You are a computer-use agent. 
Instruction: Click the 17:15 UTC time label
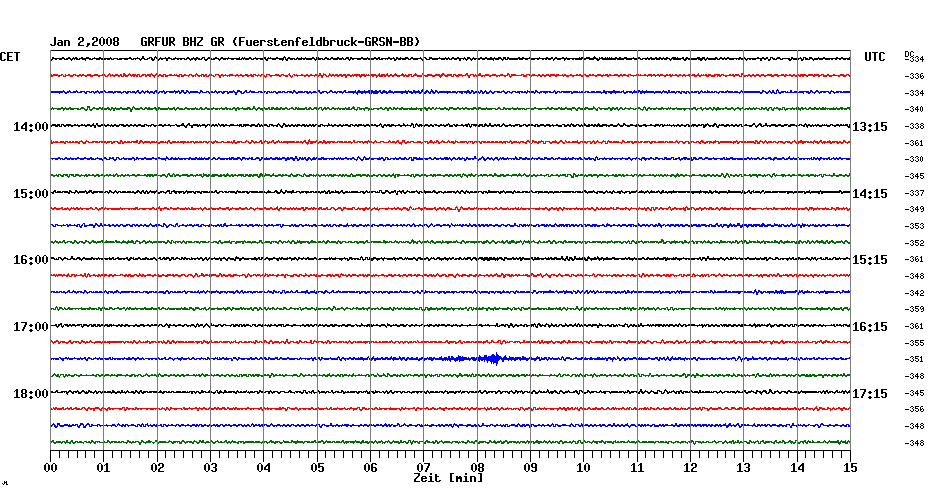[x=870, y=394]
